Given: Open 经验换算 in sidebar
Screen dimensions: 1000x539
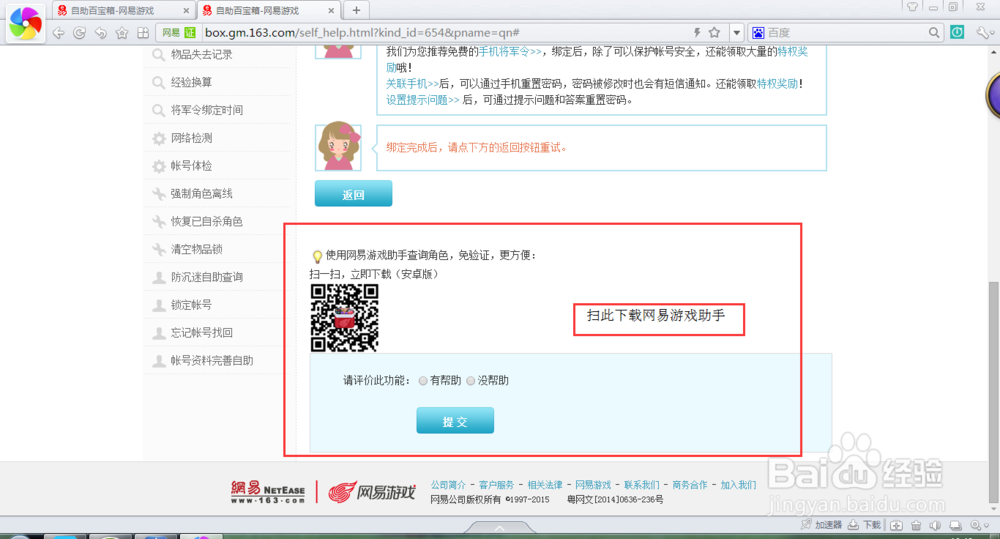Looking at the screenshot, I should (191, 82).
